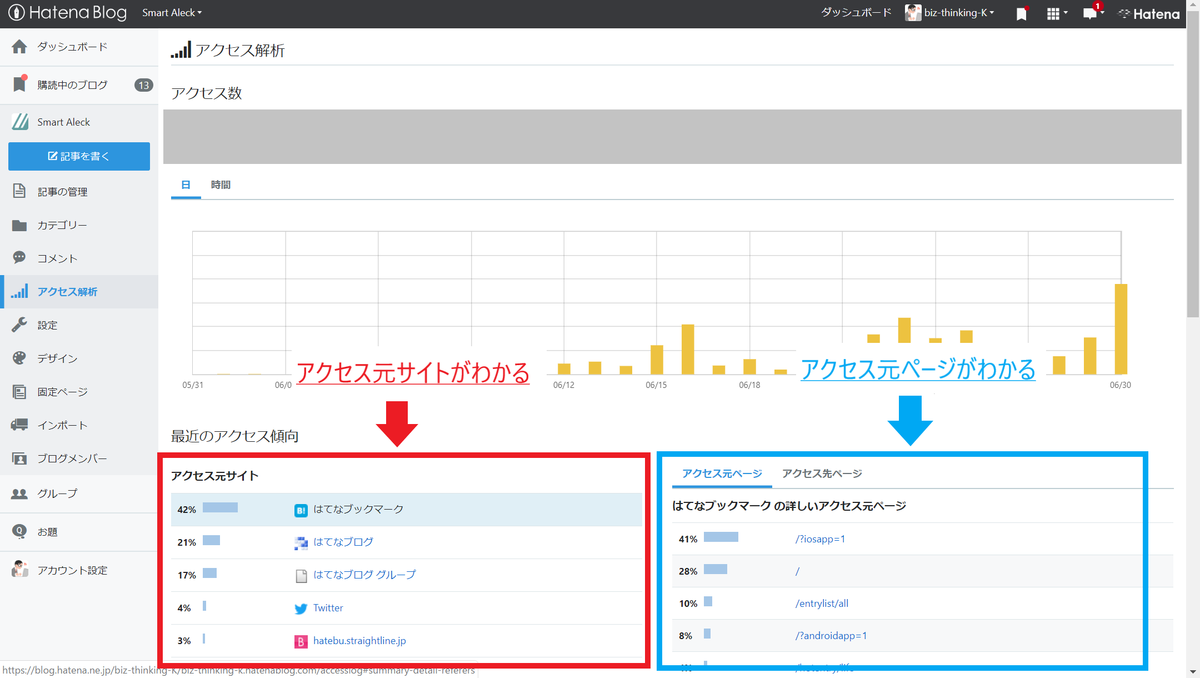Click the bookmark icon in top bar

coord(1021,14)
